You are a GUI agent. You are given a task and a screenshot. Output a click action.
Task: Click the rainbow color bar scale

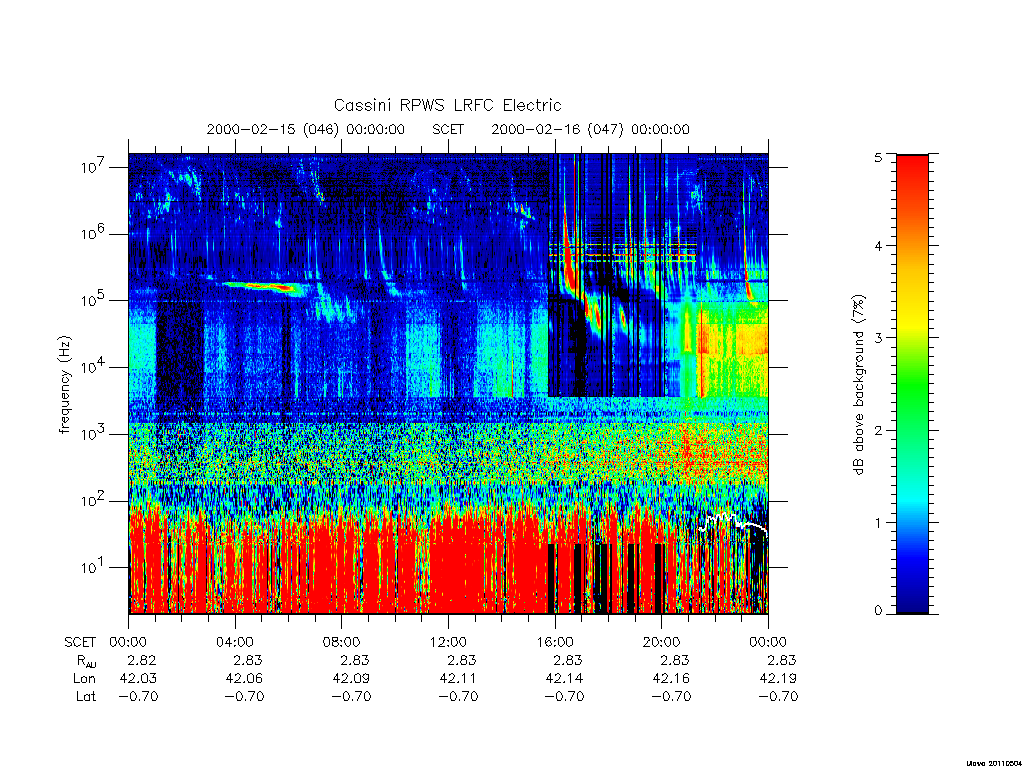pos(912,384)
